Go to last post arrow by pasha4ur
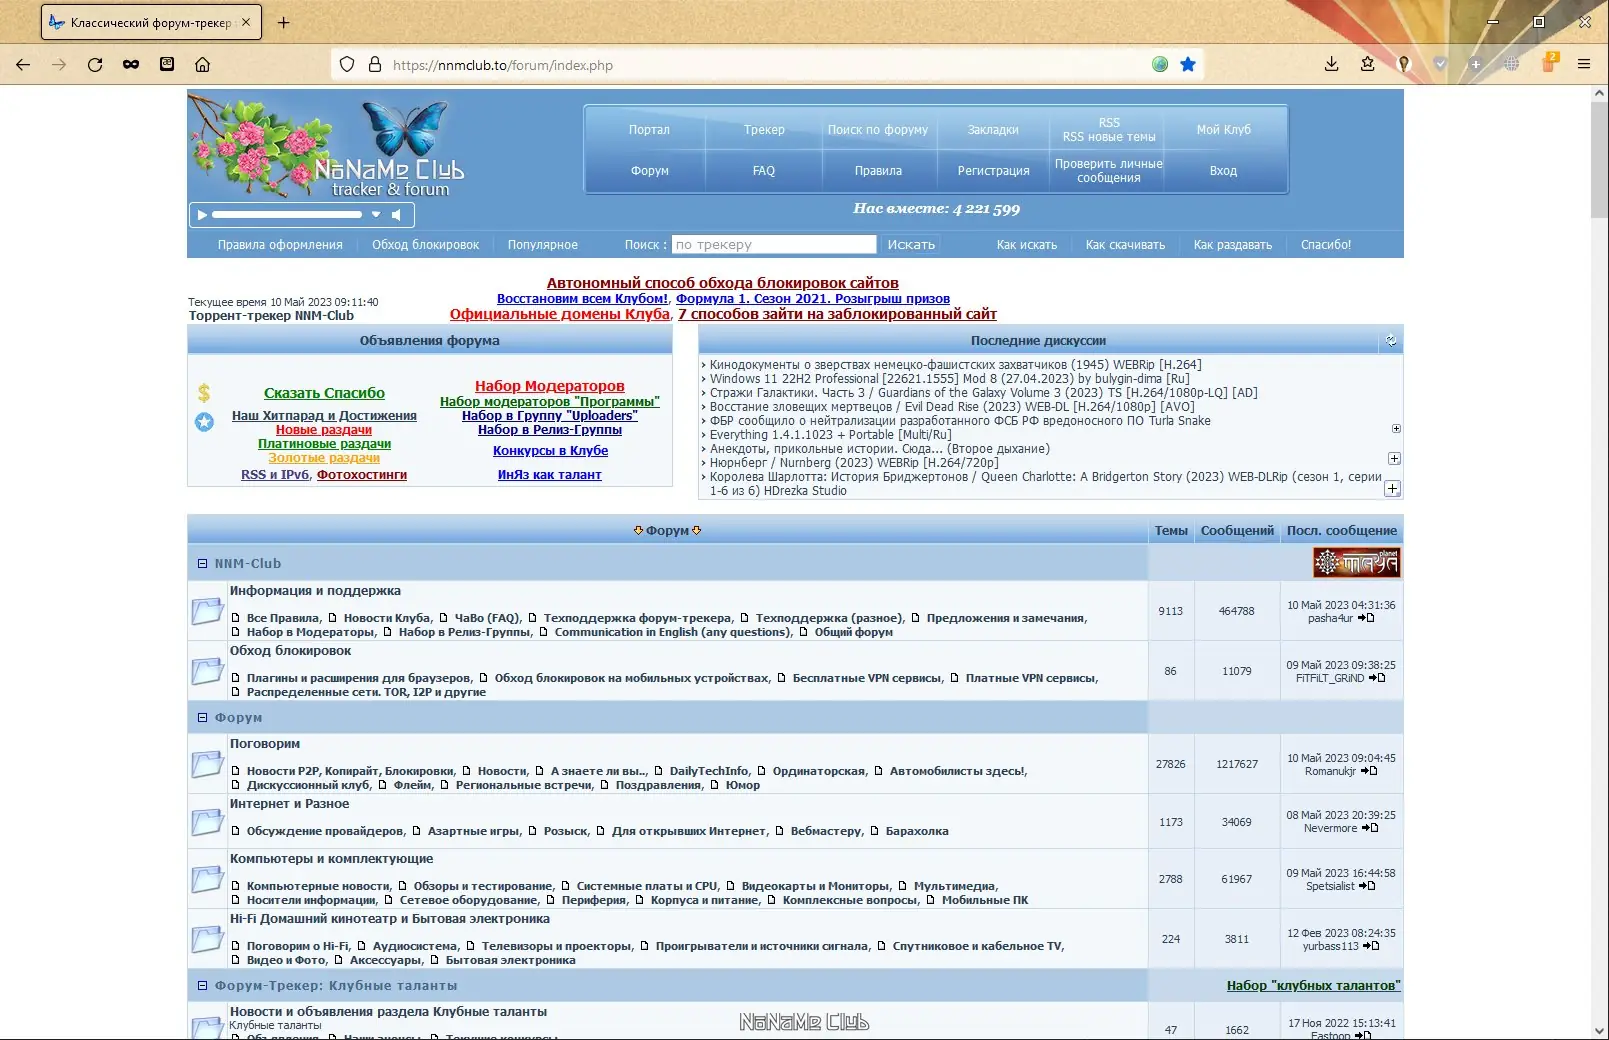 pos(1366,618)
